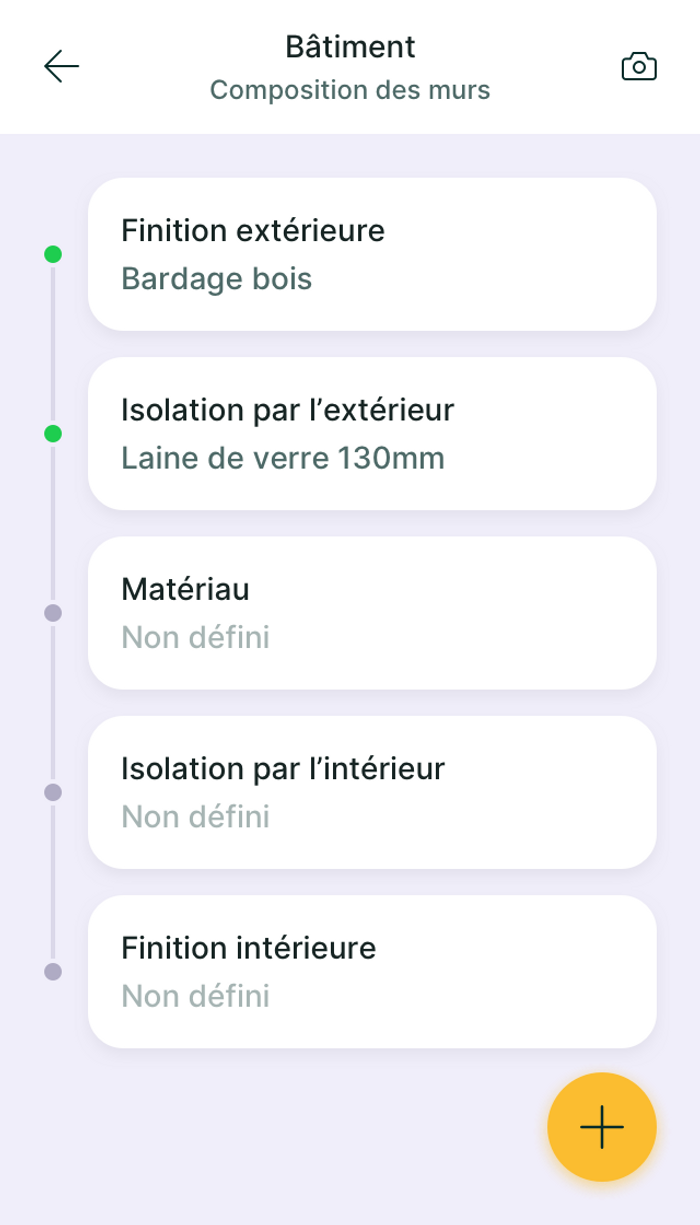The height and width of the screenshot is (1225, 700).
Task: Tap Non défini under Finition intérieure
Action: 196,997
